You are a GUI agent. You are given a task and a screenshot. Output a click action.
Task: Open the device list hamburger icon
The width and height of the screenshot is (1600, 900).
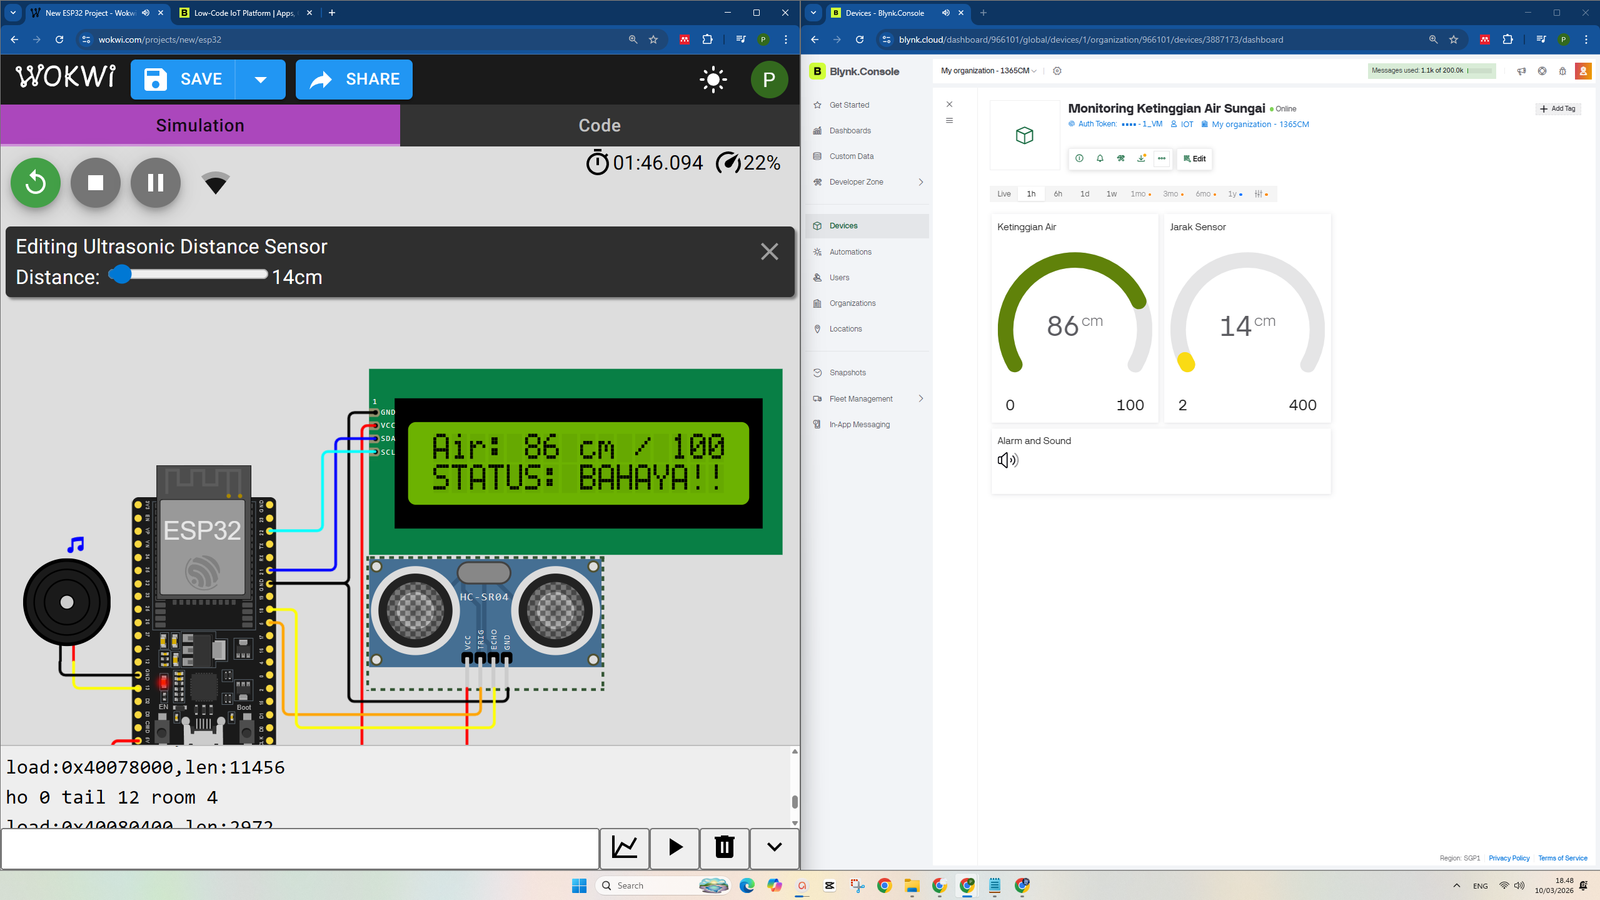click(x=949, y=120)
